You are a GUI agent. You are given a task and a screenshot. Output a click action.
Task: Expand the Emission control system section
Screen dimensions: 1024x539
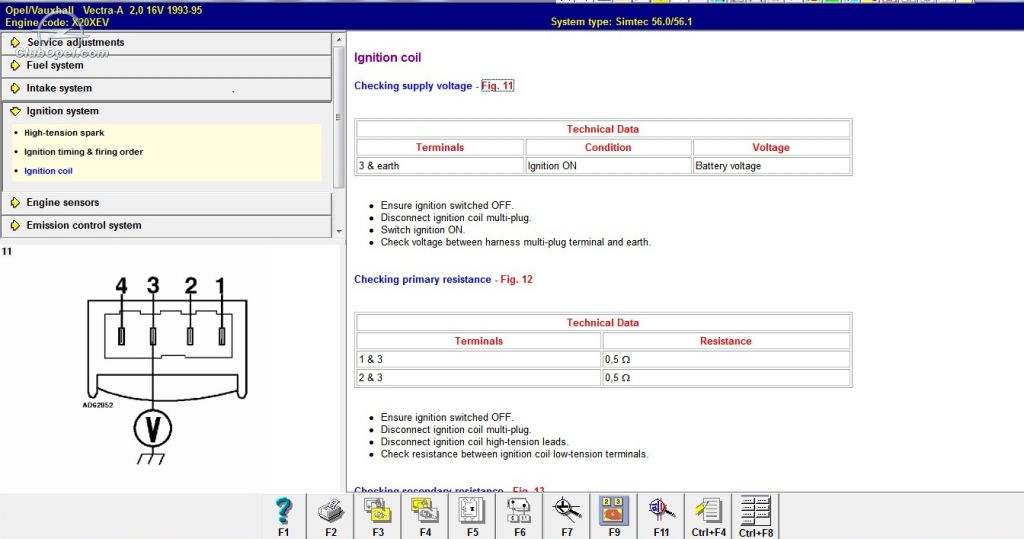click(167, 225)
